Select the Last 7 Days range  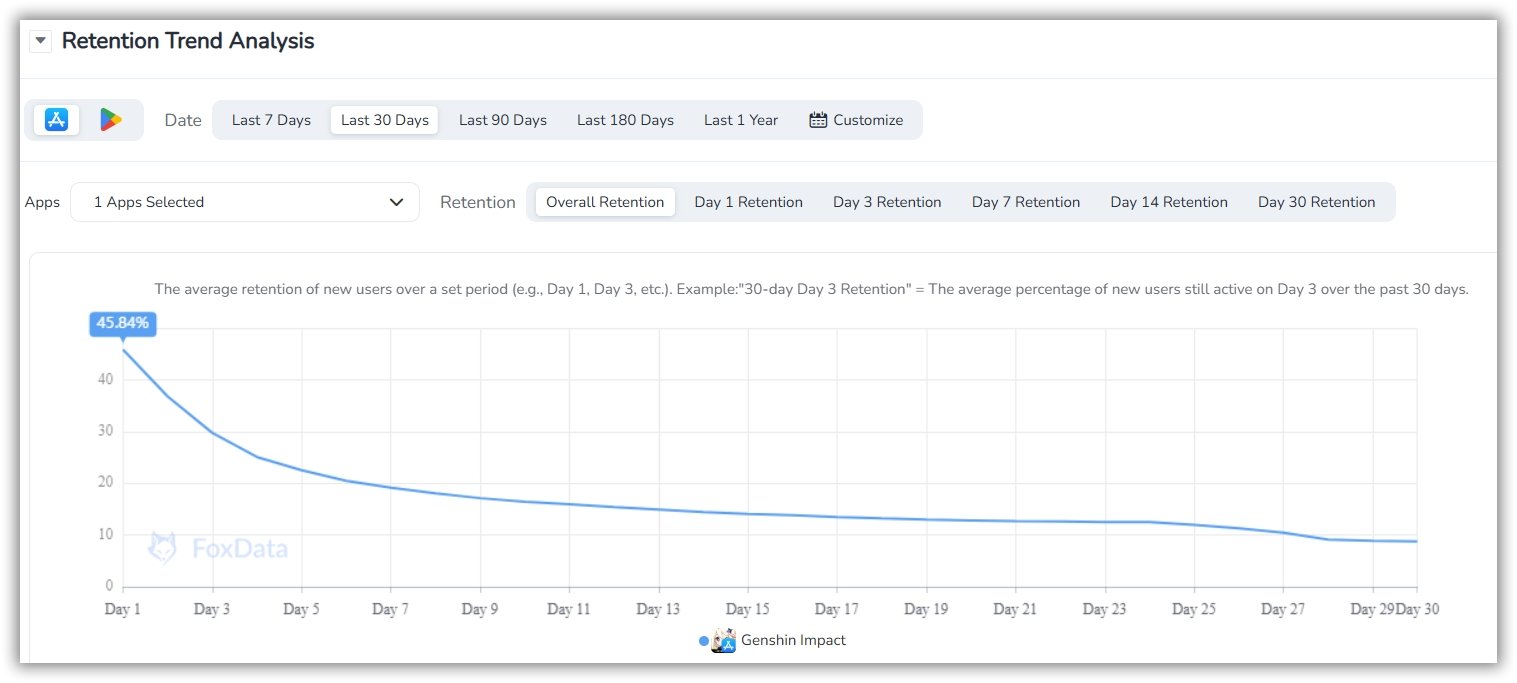(271, 120)
